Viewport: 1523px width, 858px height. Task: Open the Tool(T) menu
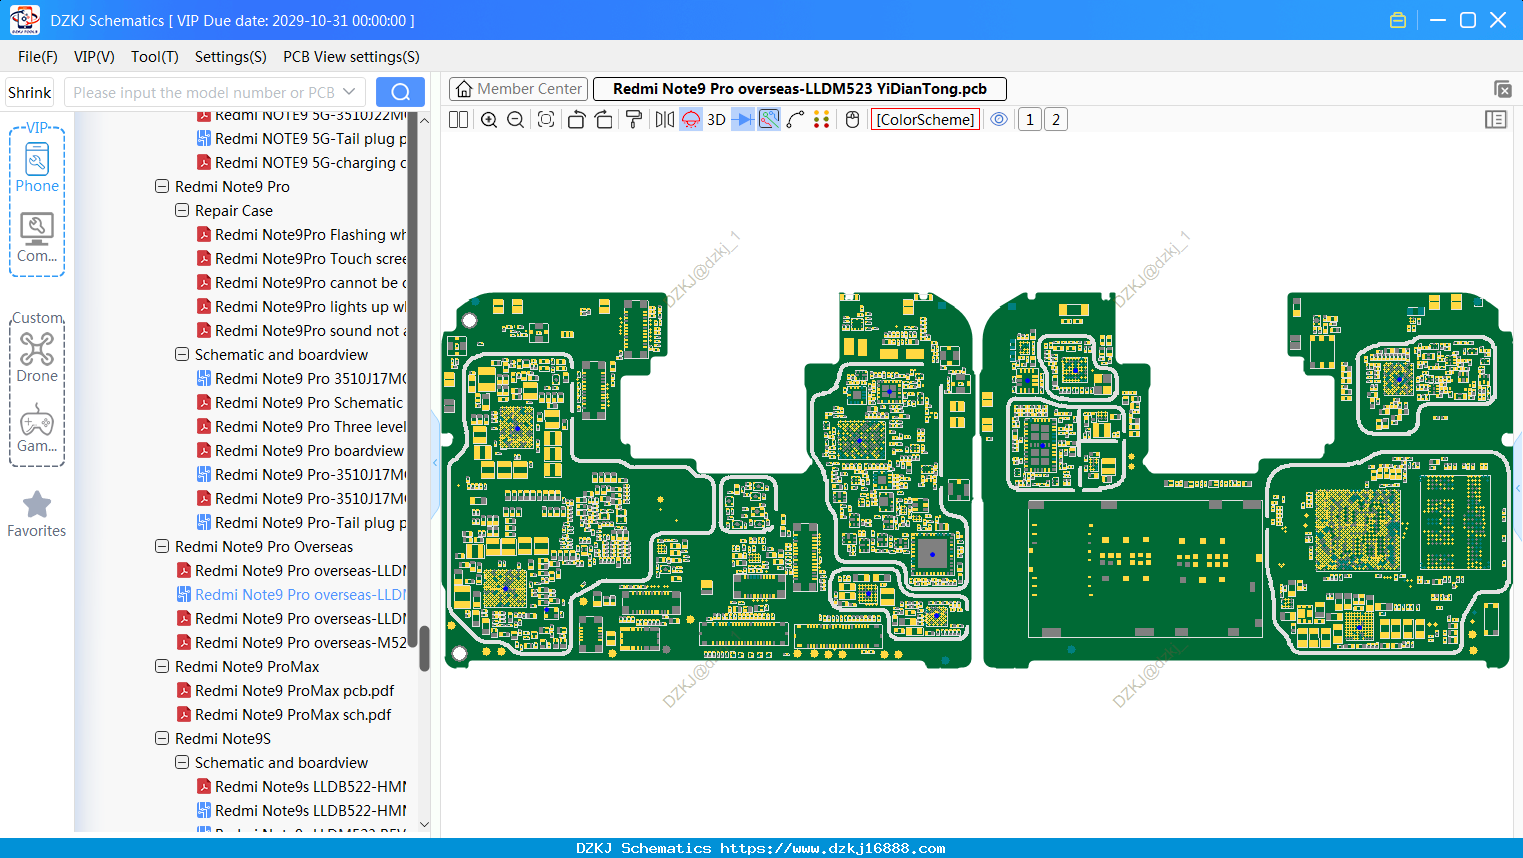pyautogui.click(x=155, y=57)
